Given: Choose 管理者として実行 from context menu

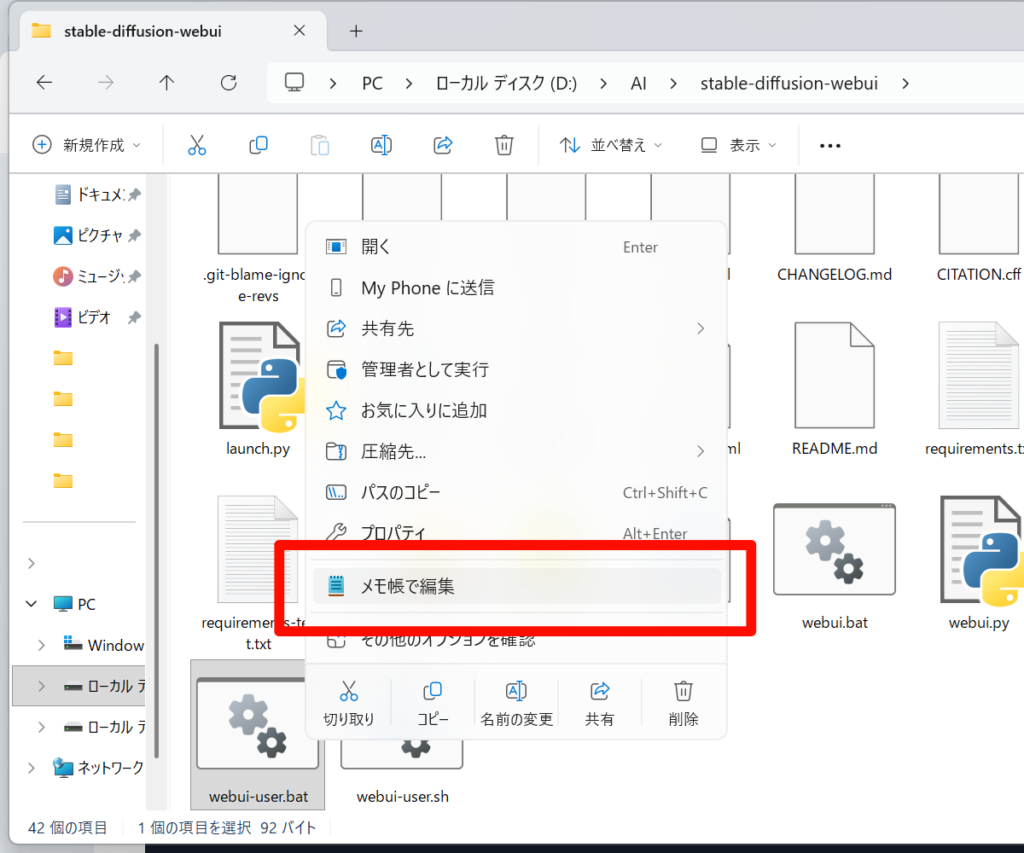Looking at the screenshot, I should point(517,370).
